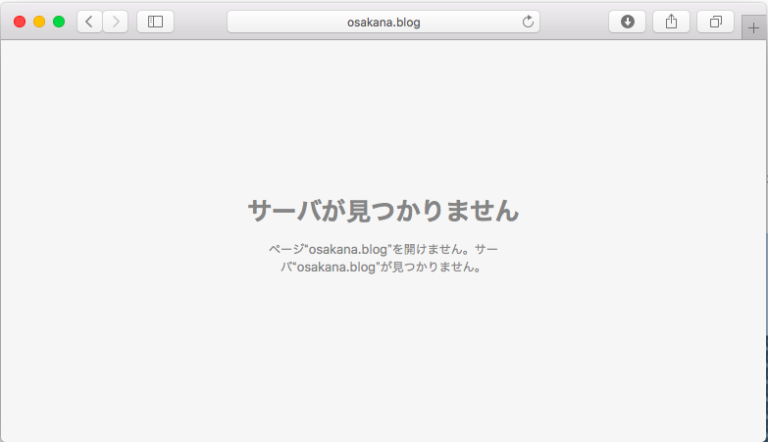The image size is (768, 442).
Task: Minimize the window using yellow button
Action: 39,21
